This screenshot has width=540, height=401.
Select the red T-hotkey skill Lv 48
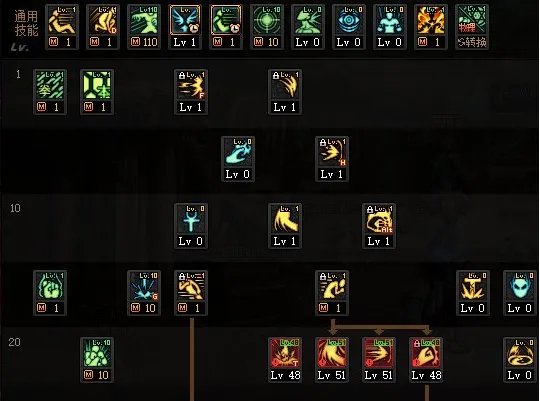point(285,353)
